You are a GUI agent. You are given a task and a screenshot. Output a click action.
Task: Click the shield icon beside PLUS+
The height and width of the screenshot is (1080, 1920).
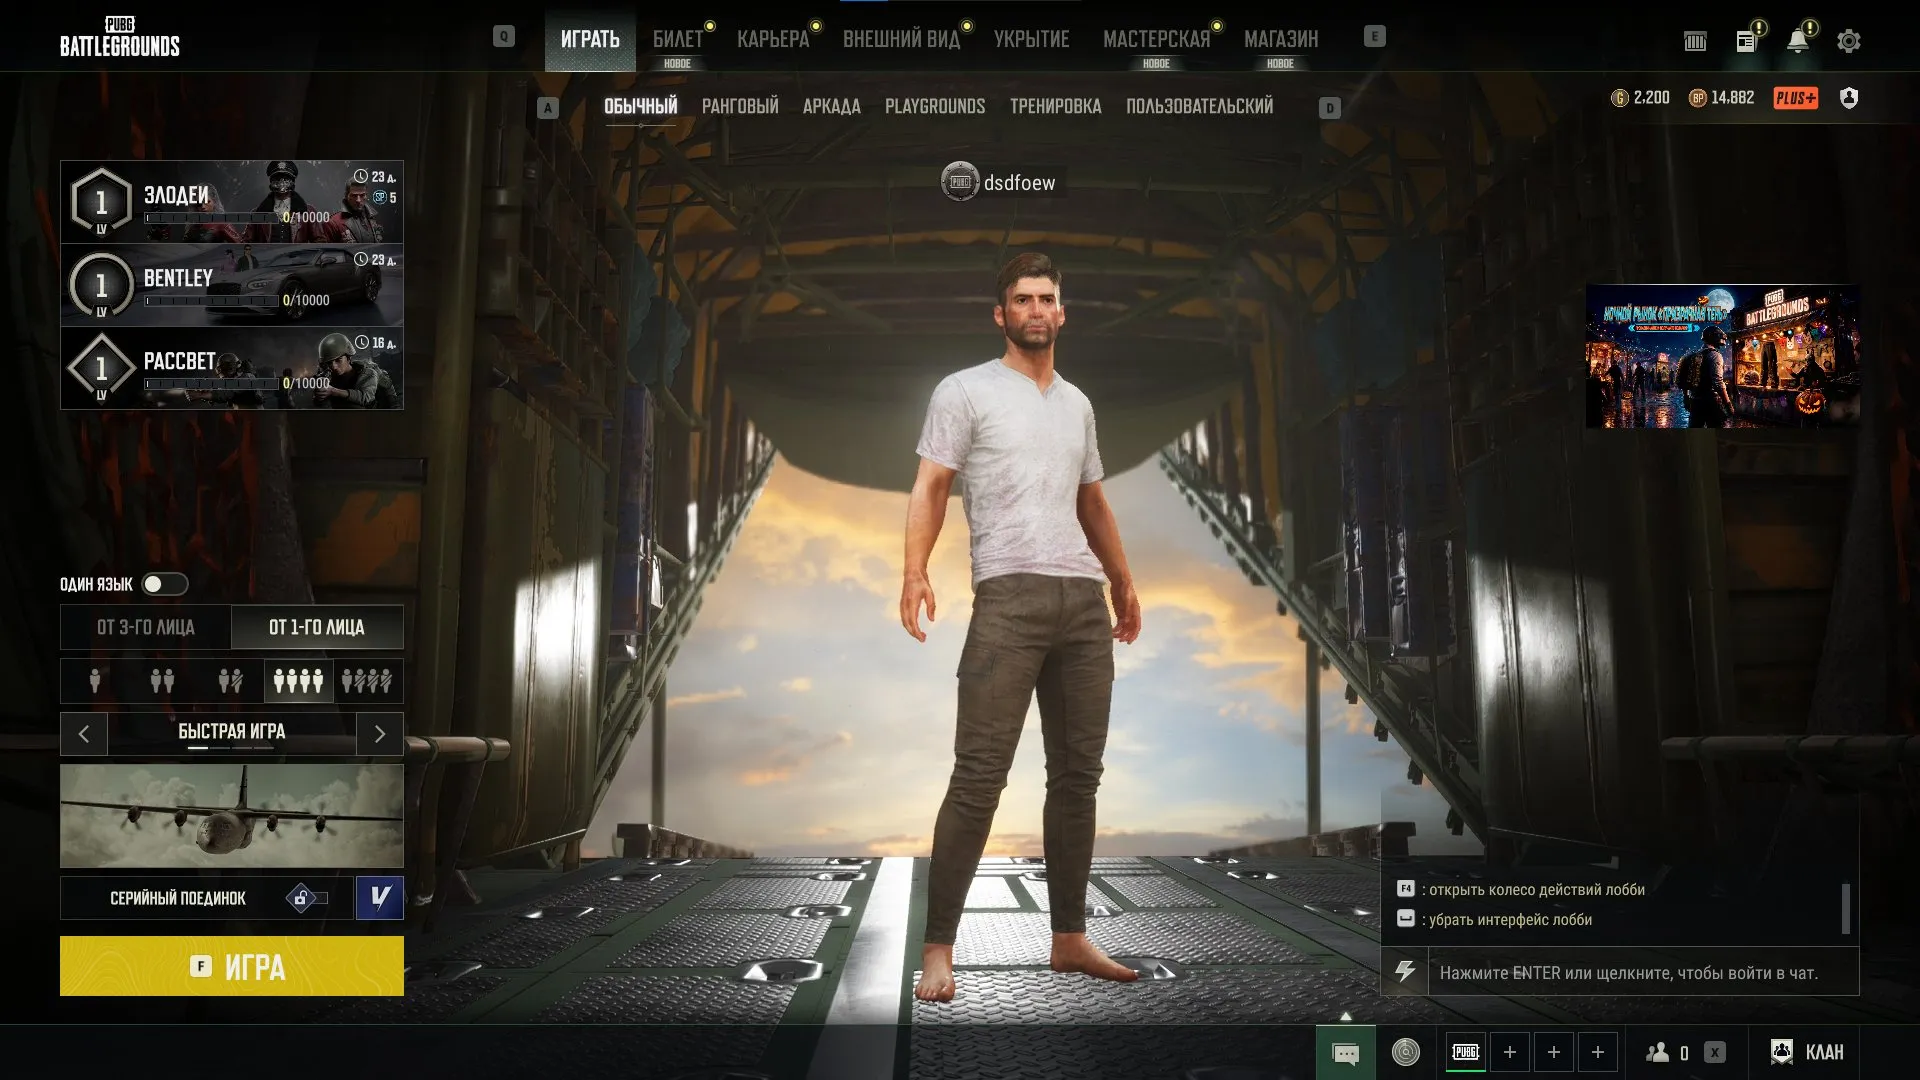click(x=1849, y=98)
